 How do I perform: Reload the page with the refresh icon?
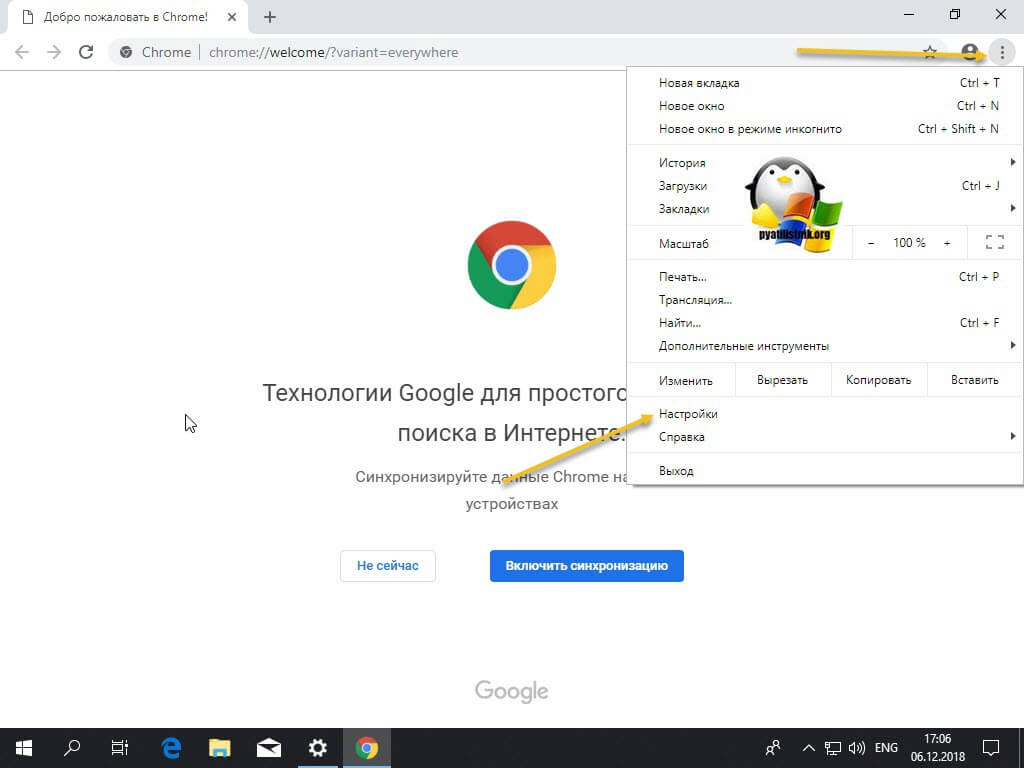point(86,52)
